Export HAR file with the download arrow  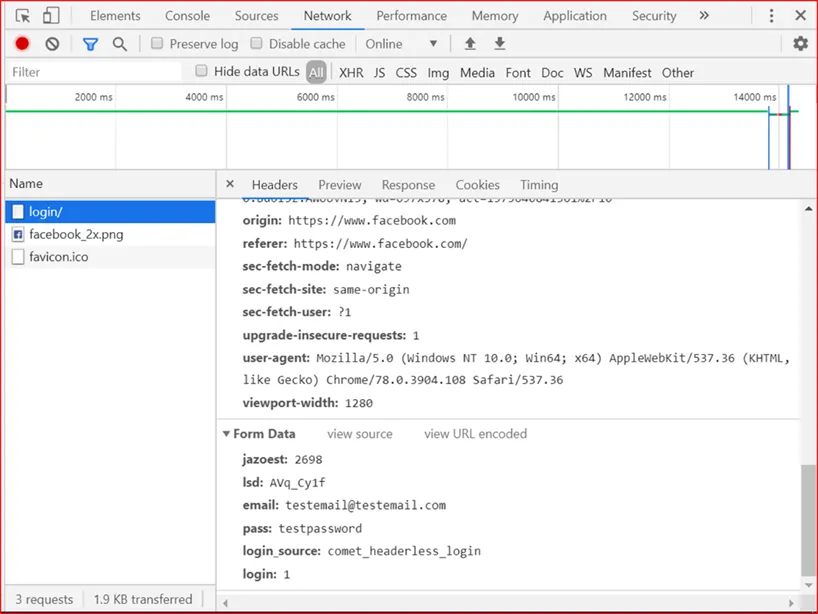500,44
